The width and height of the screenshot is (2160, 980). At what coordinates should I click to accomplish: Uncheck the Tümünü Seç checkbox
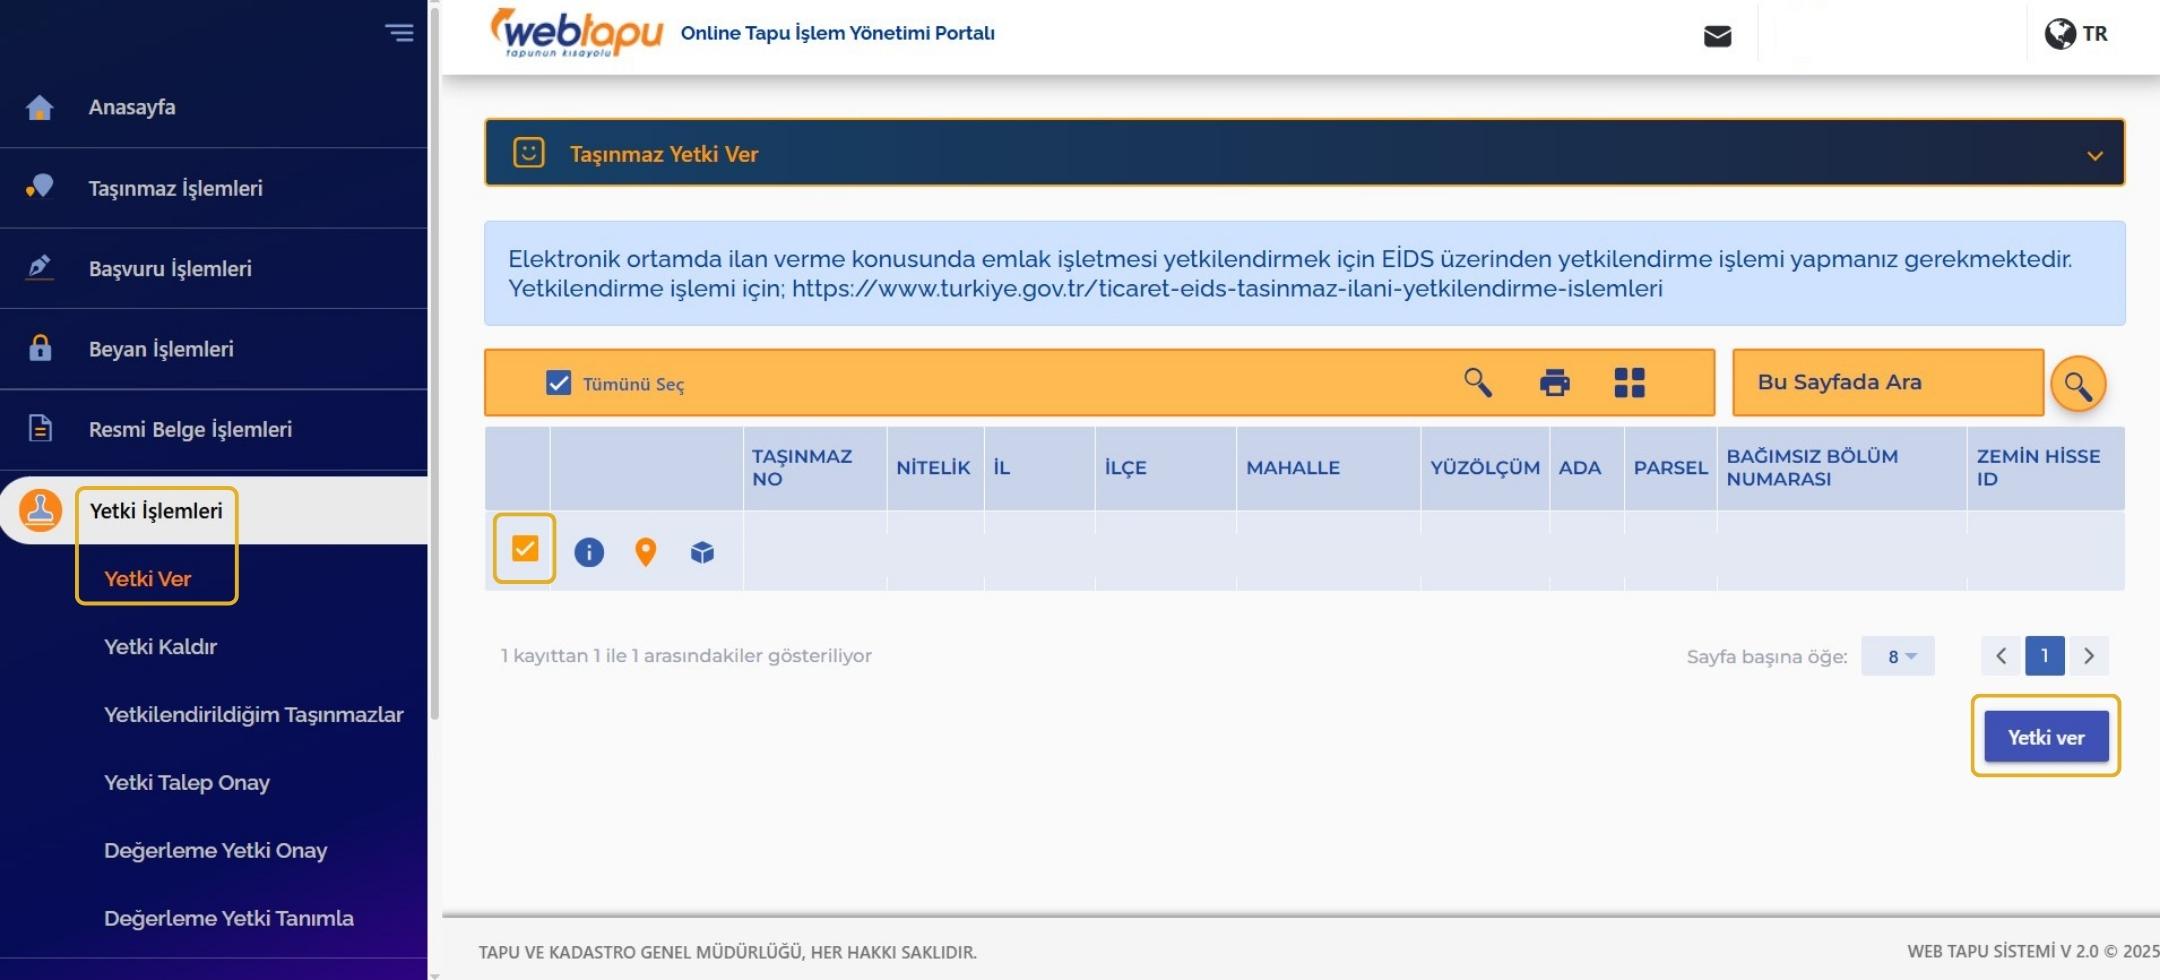[x=557, y=382]
